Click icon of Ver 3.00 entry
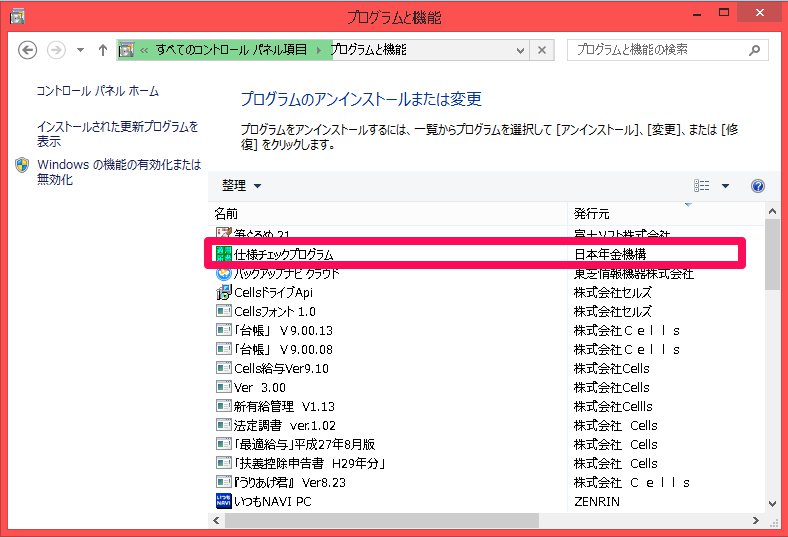 (x=224, y=387)
